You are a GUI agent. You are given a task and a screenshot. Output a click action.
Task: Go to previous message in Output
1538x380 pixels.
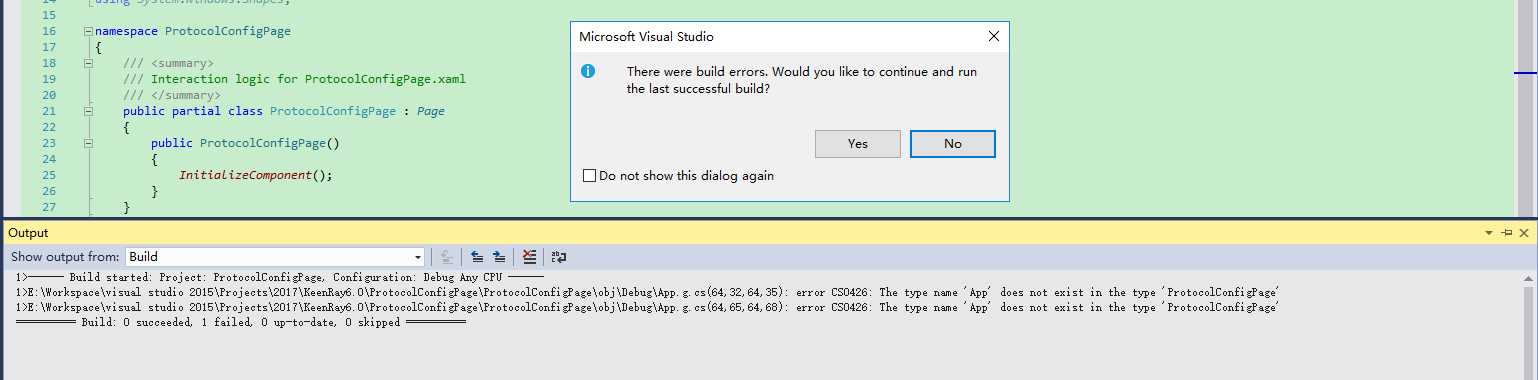[477, 257]
